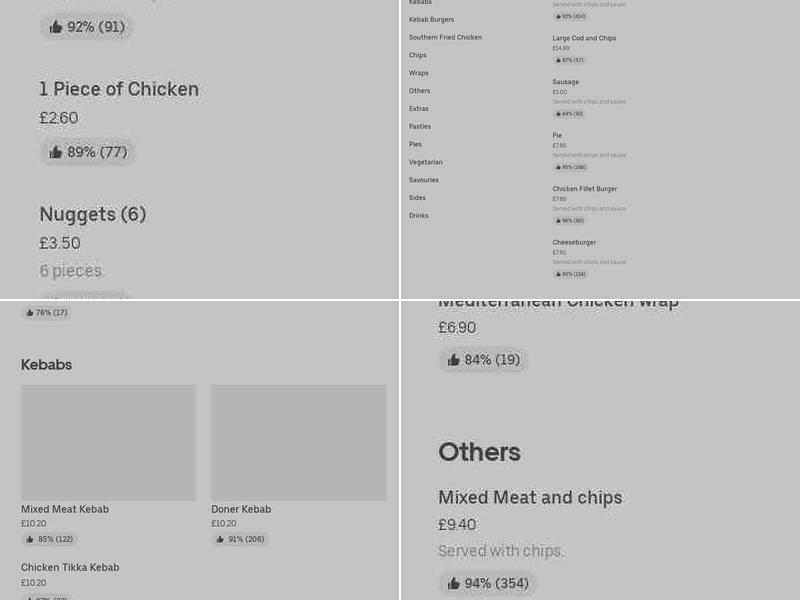Open the Drinks section from the sidebar
800x600 pixels.
click(x=418, y=215)
